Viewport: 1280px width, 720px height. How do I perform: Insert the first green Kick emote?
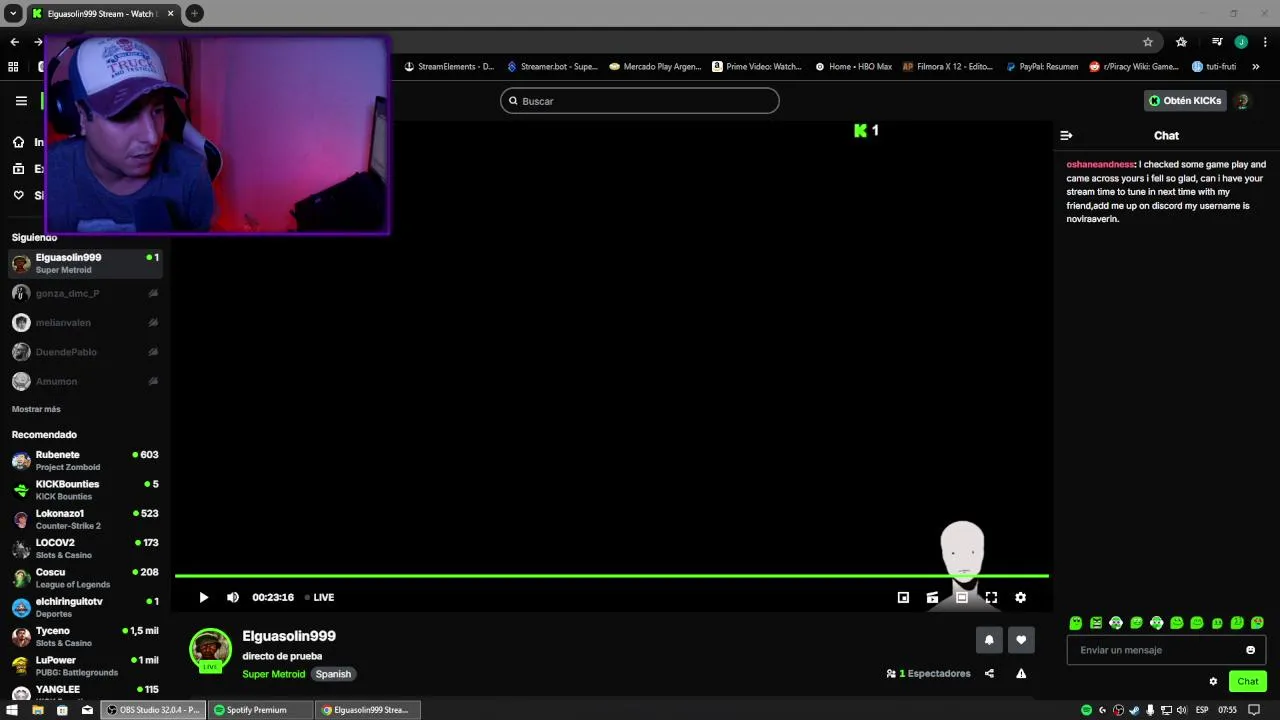click(1076, 623)
